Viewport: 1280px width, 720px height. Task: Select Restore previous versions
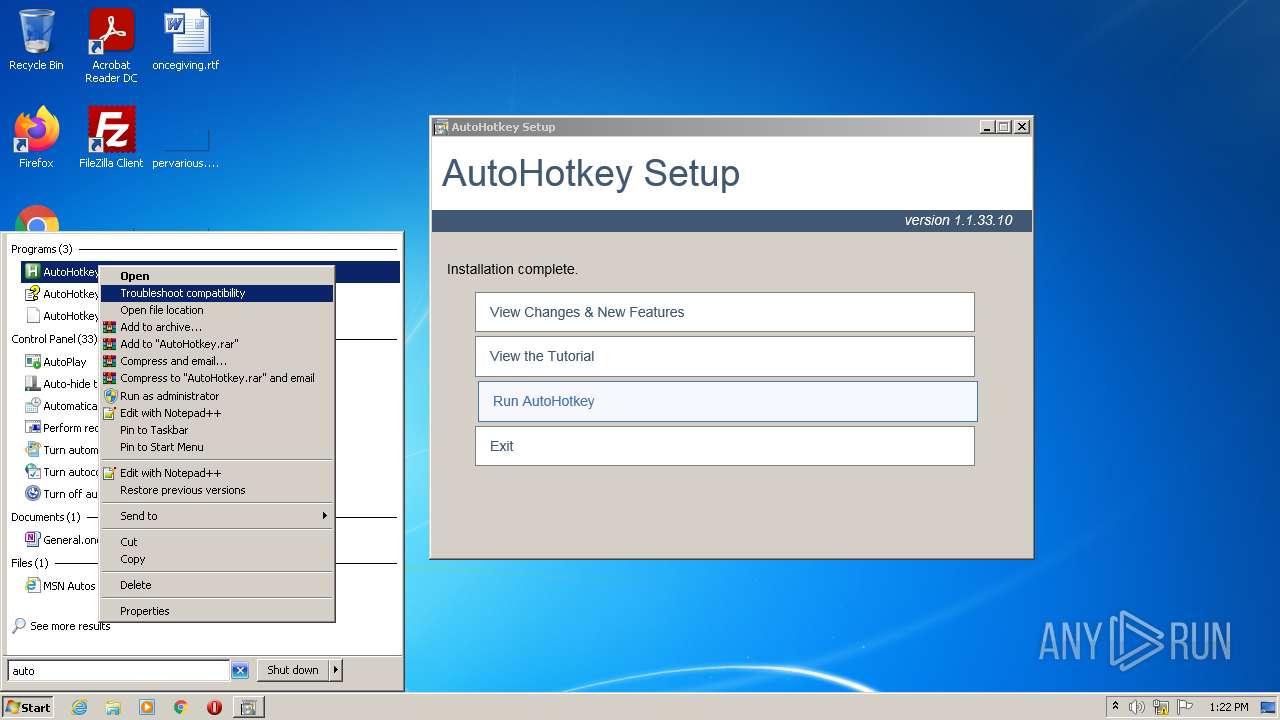pyautogui.click(x=217, y=490)
